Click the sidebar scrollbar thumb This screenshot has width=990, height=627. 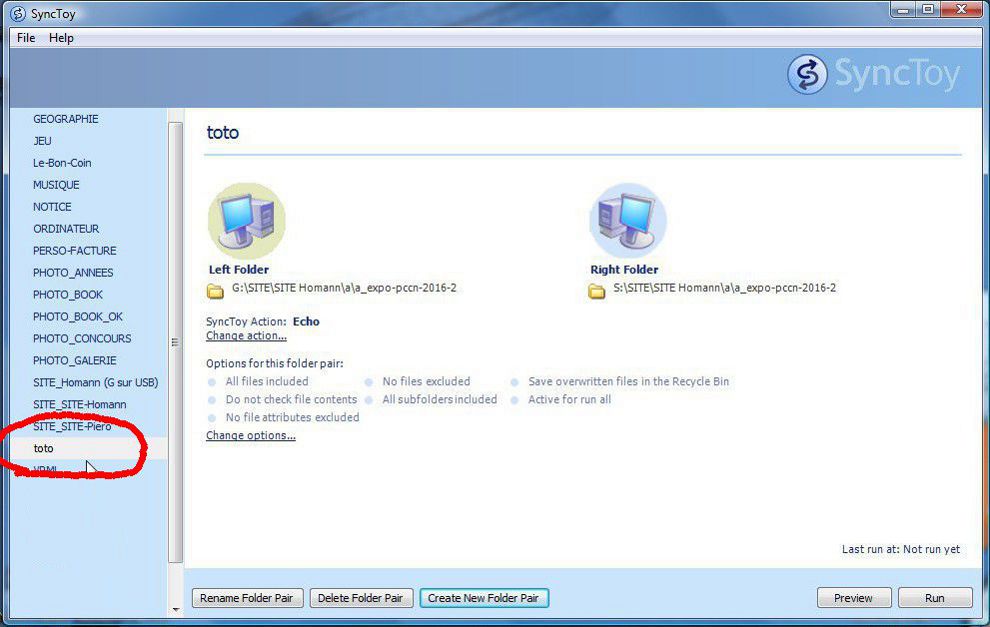click(176, 342)
